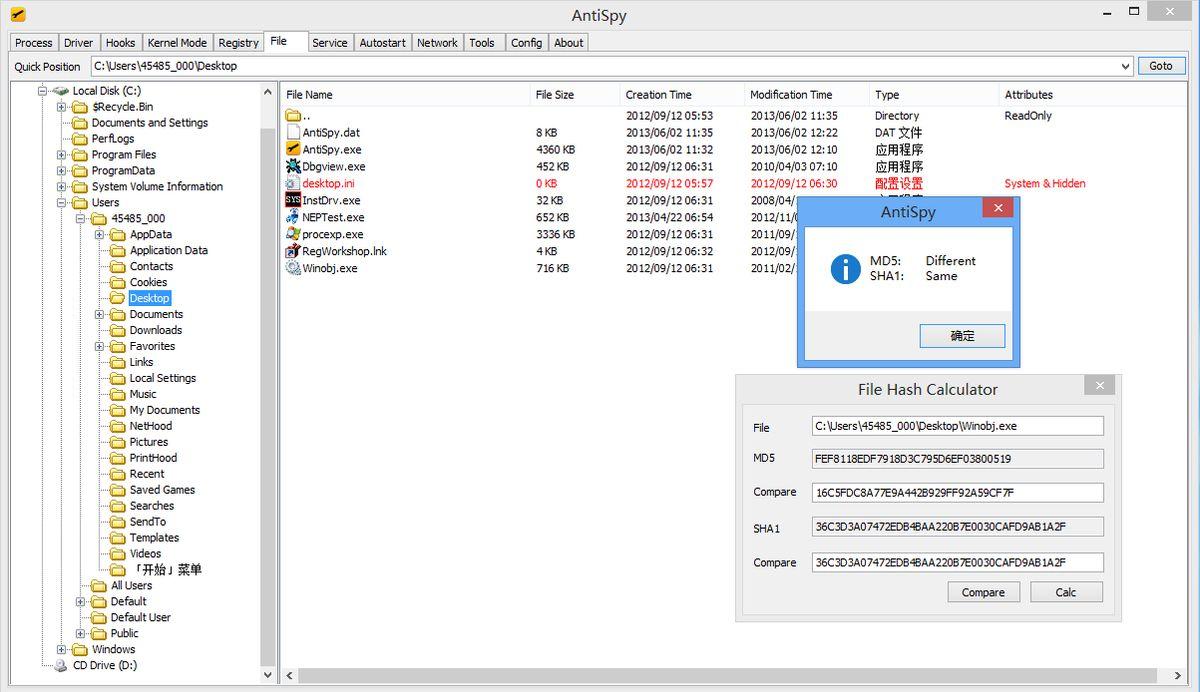Click the folder icon beside Videos
The width and height of the screenshot is (1200, 692).
pos(118,554)
